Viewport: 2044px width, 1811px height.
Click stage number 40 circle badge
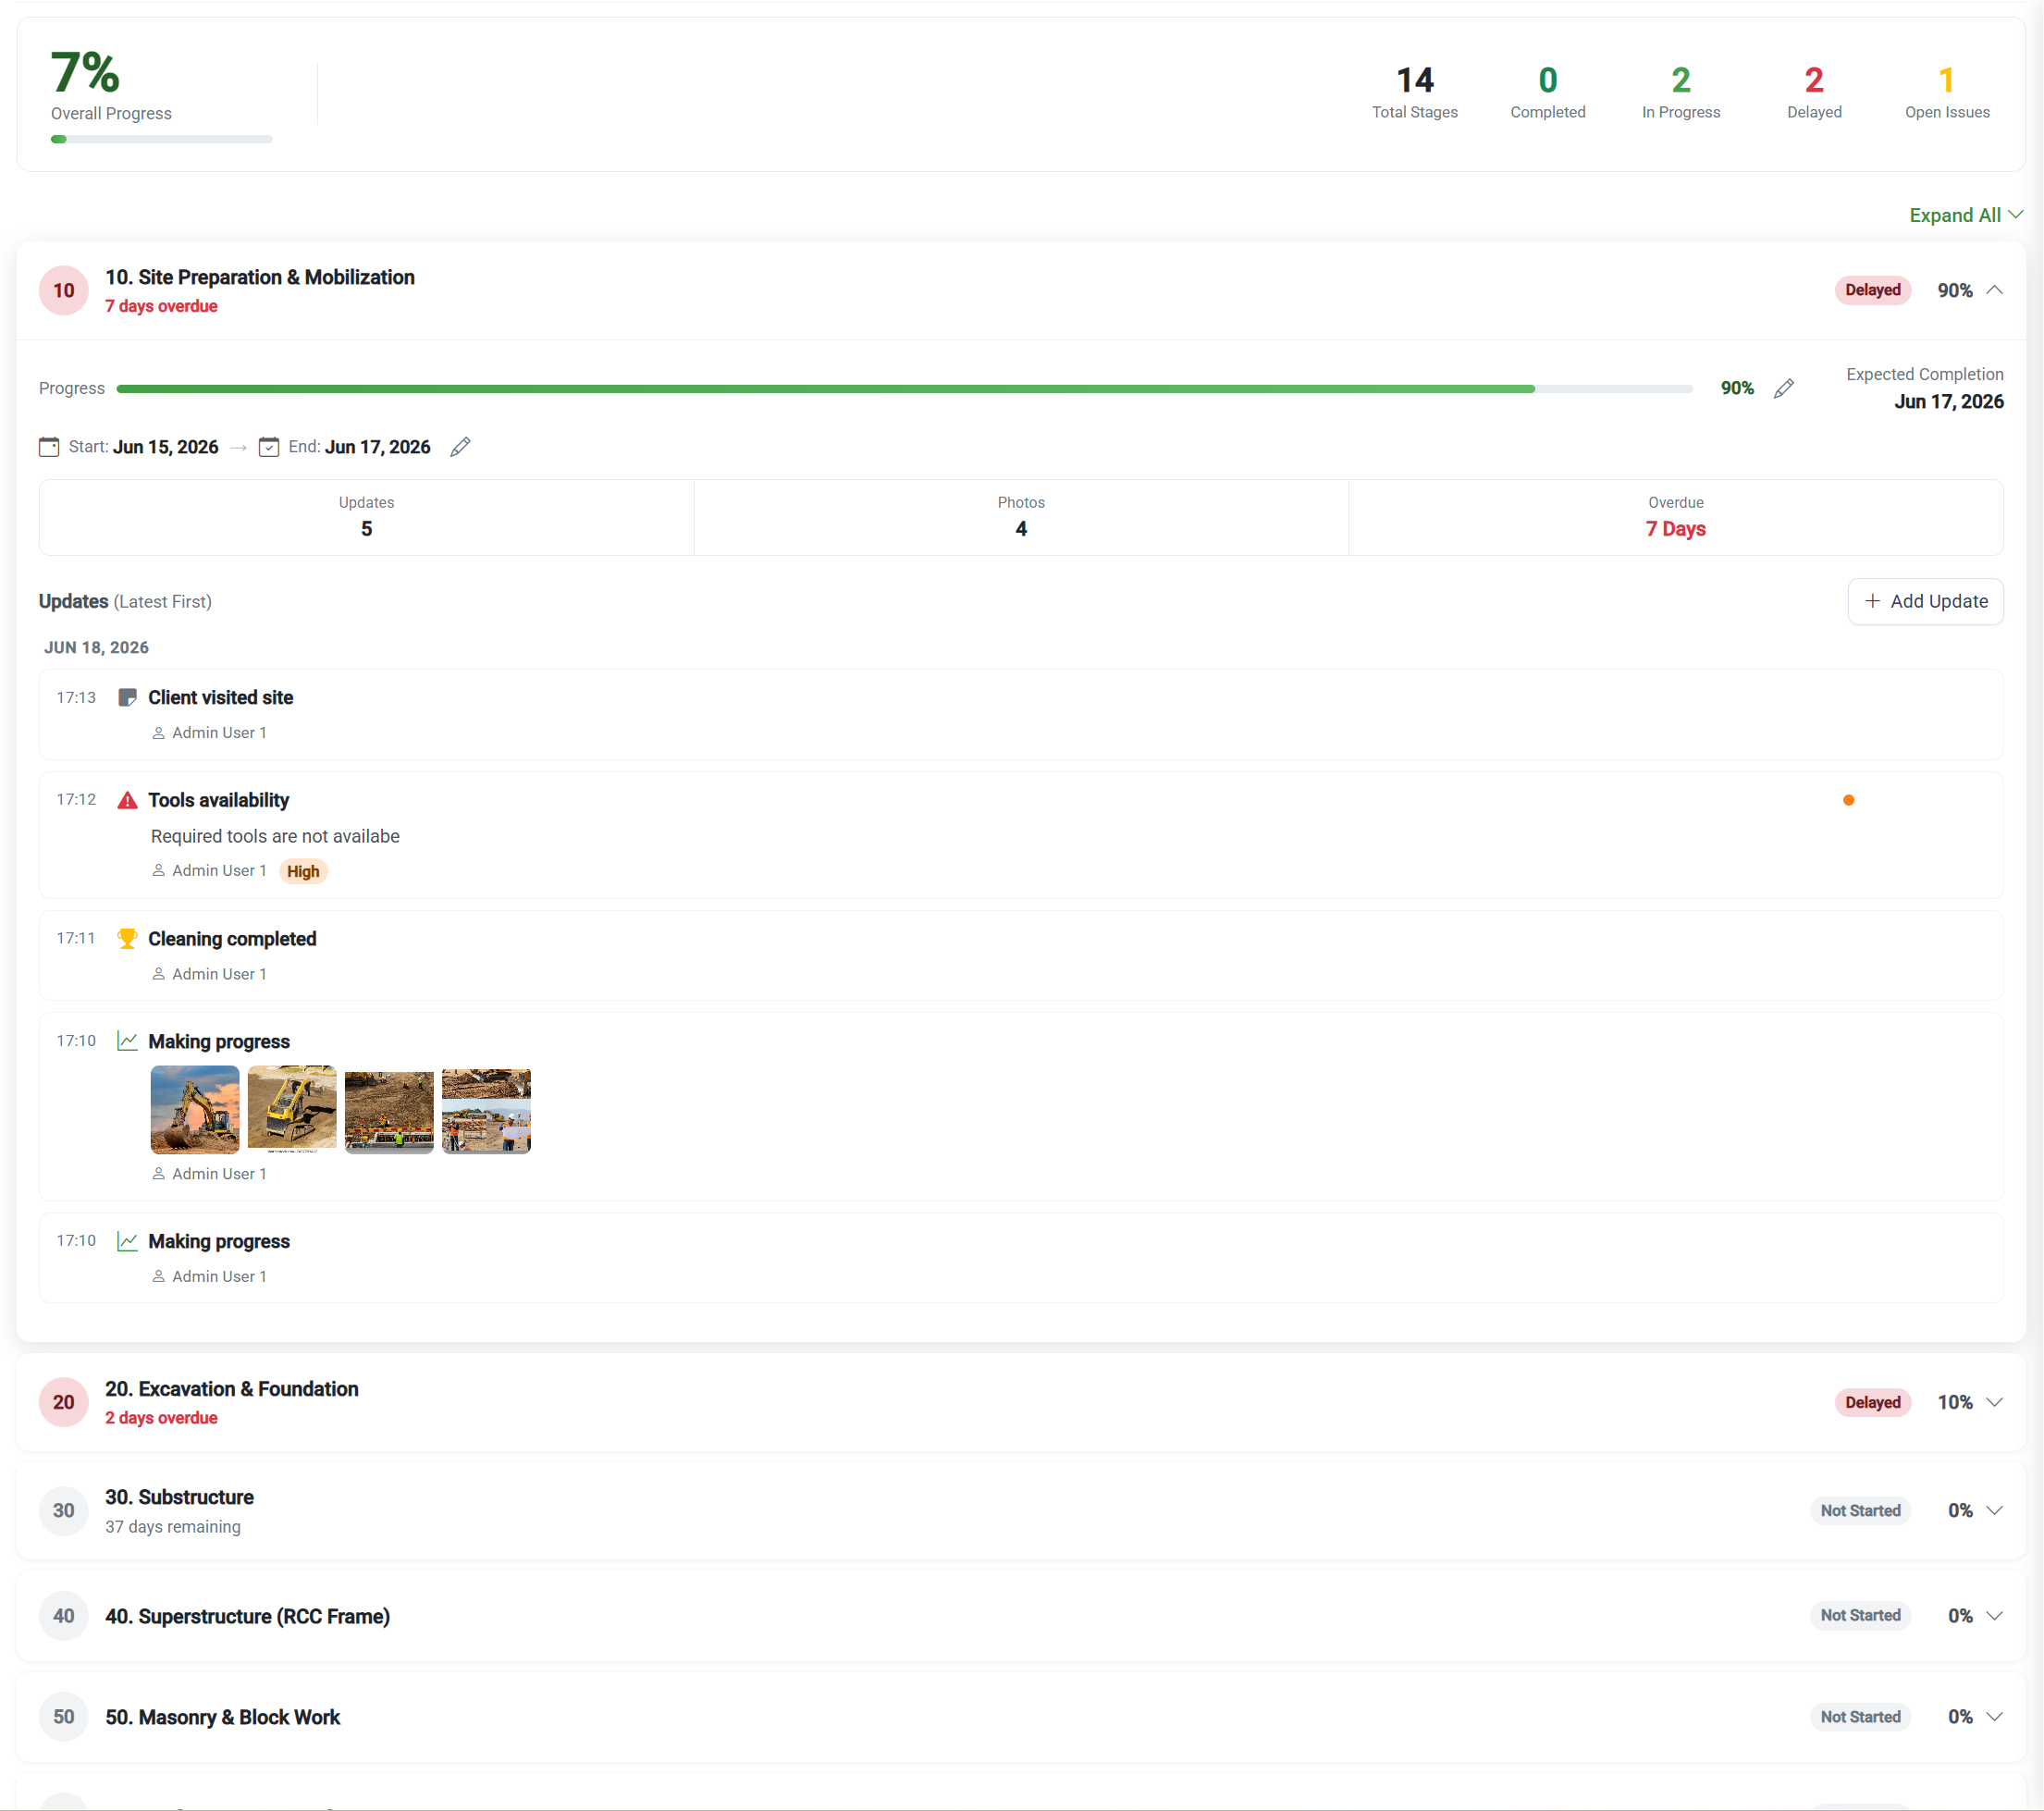64,1616
